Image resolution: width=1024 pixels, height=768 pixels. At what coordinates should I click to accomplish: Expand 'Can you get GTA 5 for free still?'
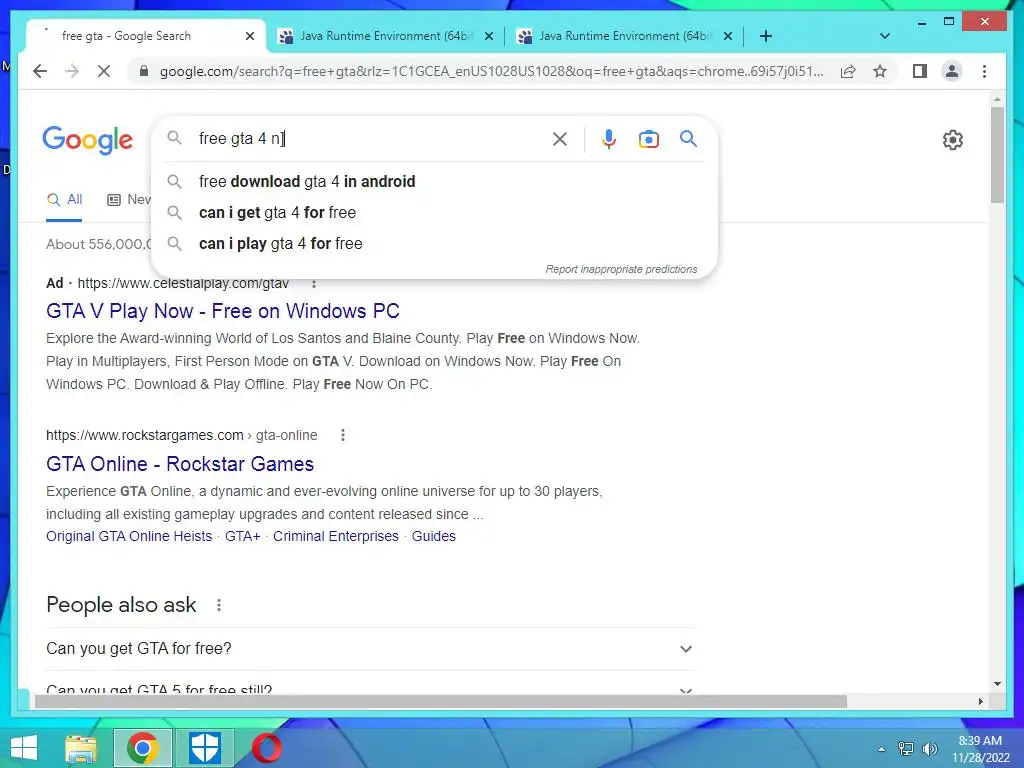point(371,684)
